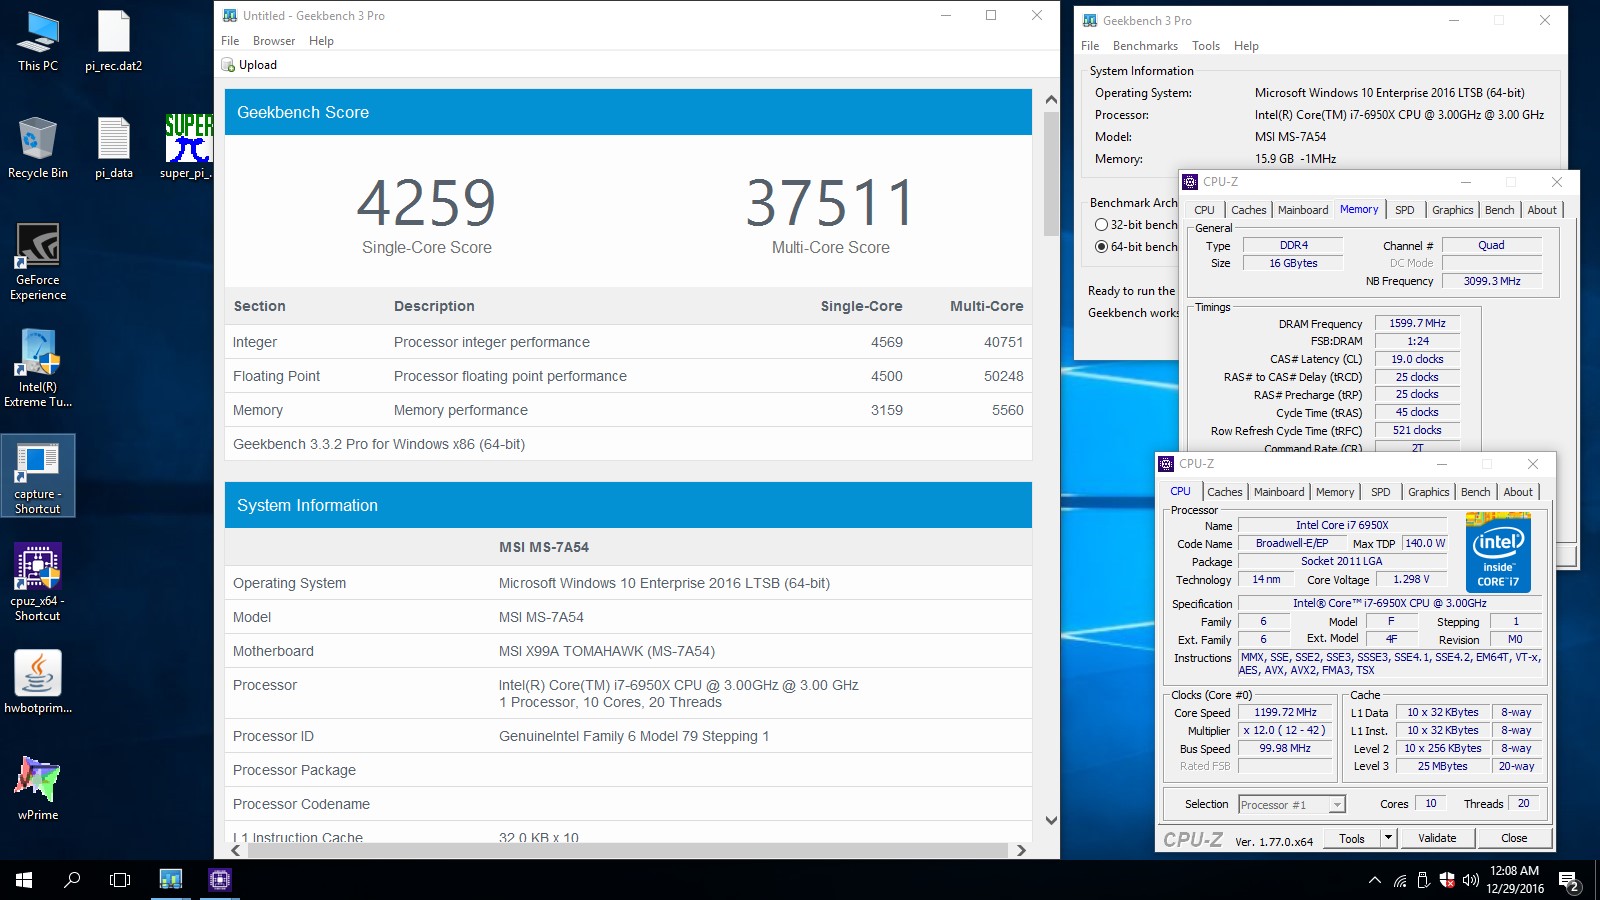Click the Windows Defender shield tray icon
The height and width of the screenshot is (900, 1600).
click(x=1447, y=881)
